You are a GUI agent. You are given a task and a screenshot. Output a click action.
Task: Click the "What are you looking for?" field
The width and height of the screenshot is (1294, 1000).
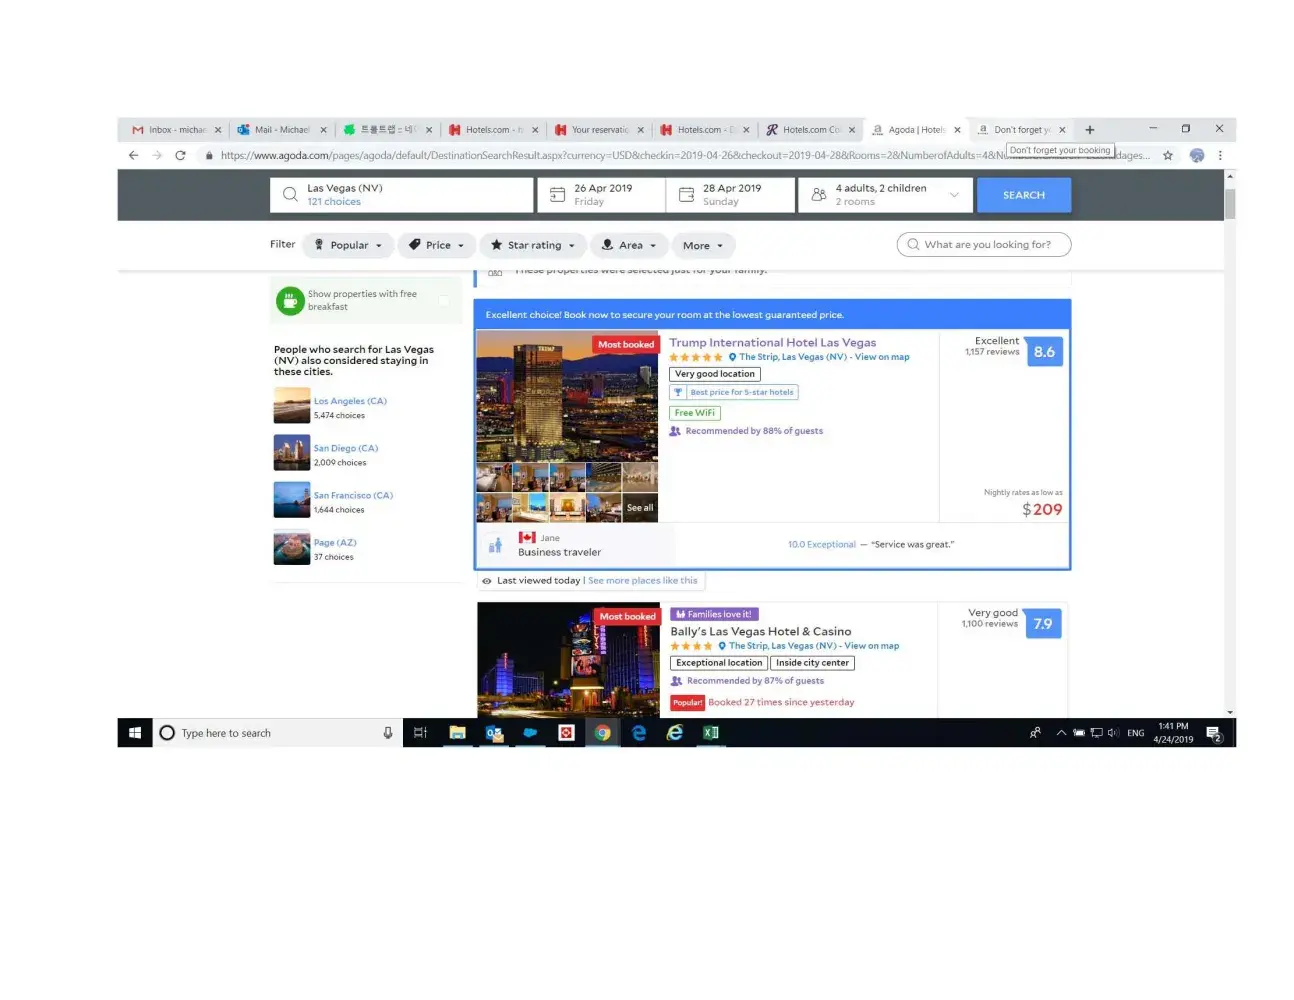point(984,245)
